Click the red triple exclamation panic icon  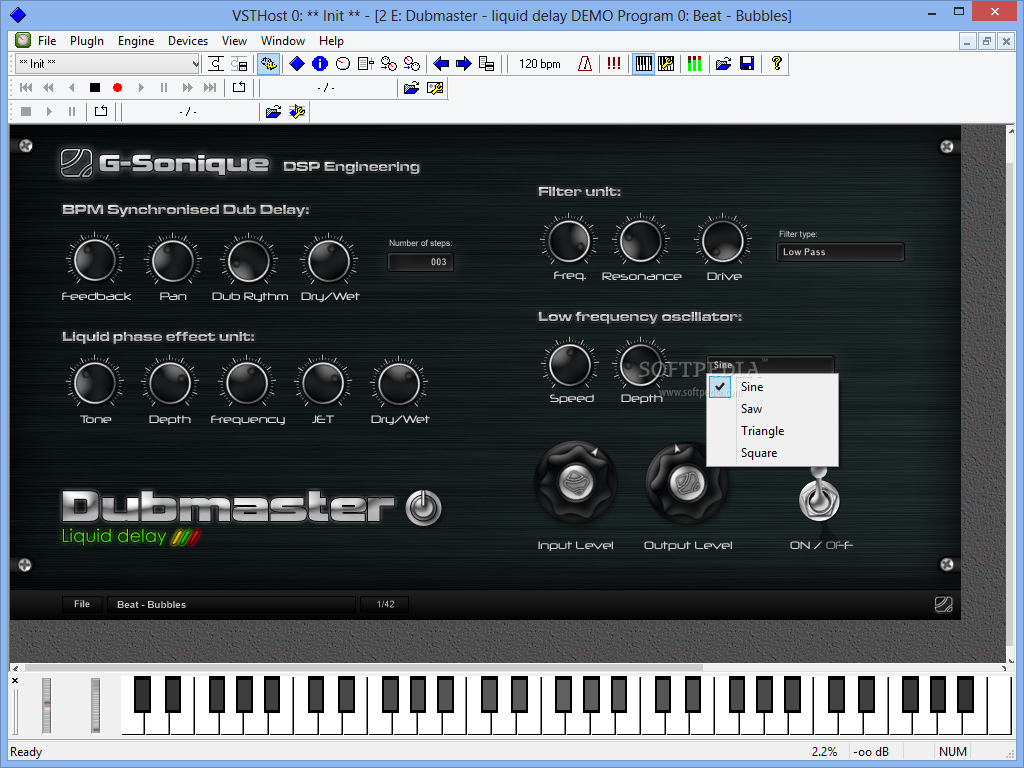click(614, 63)
